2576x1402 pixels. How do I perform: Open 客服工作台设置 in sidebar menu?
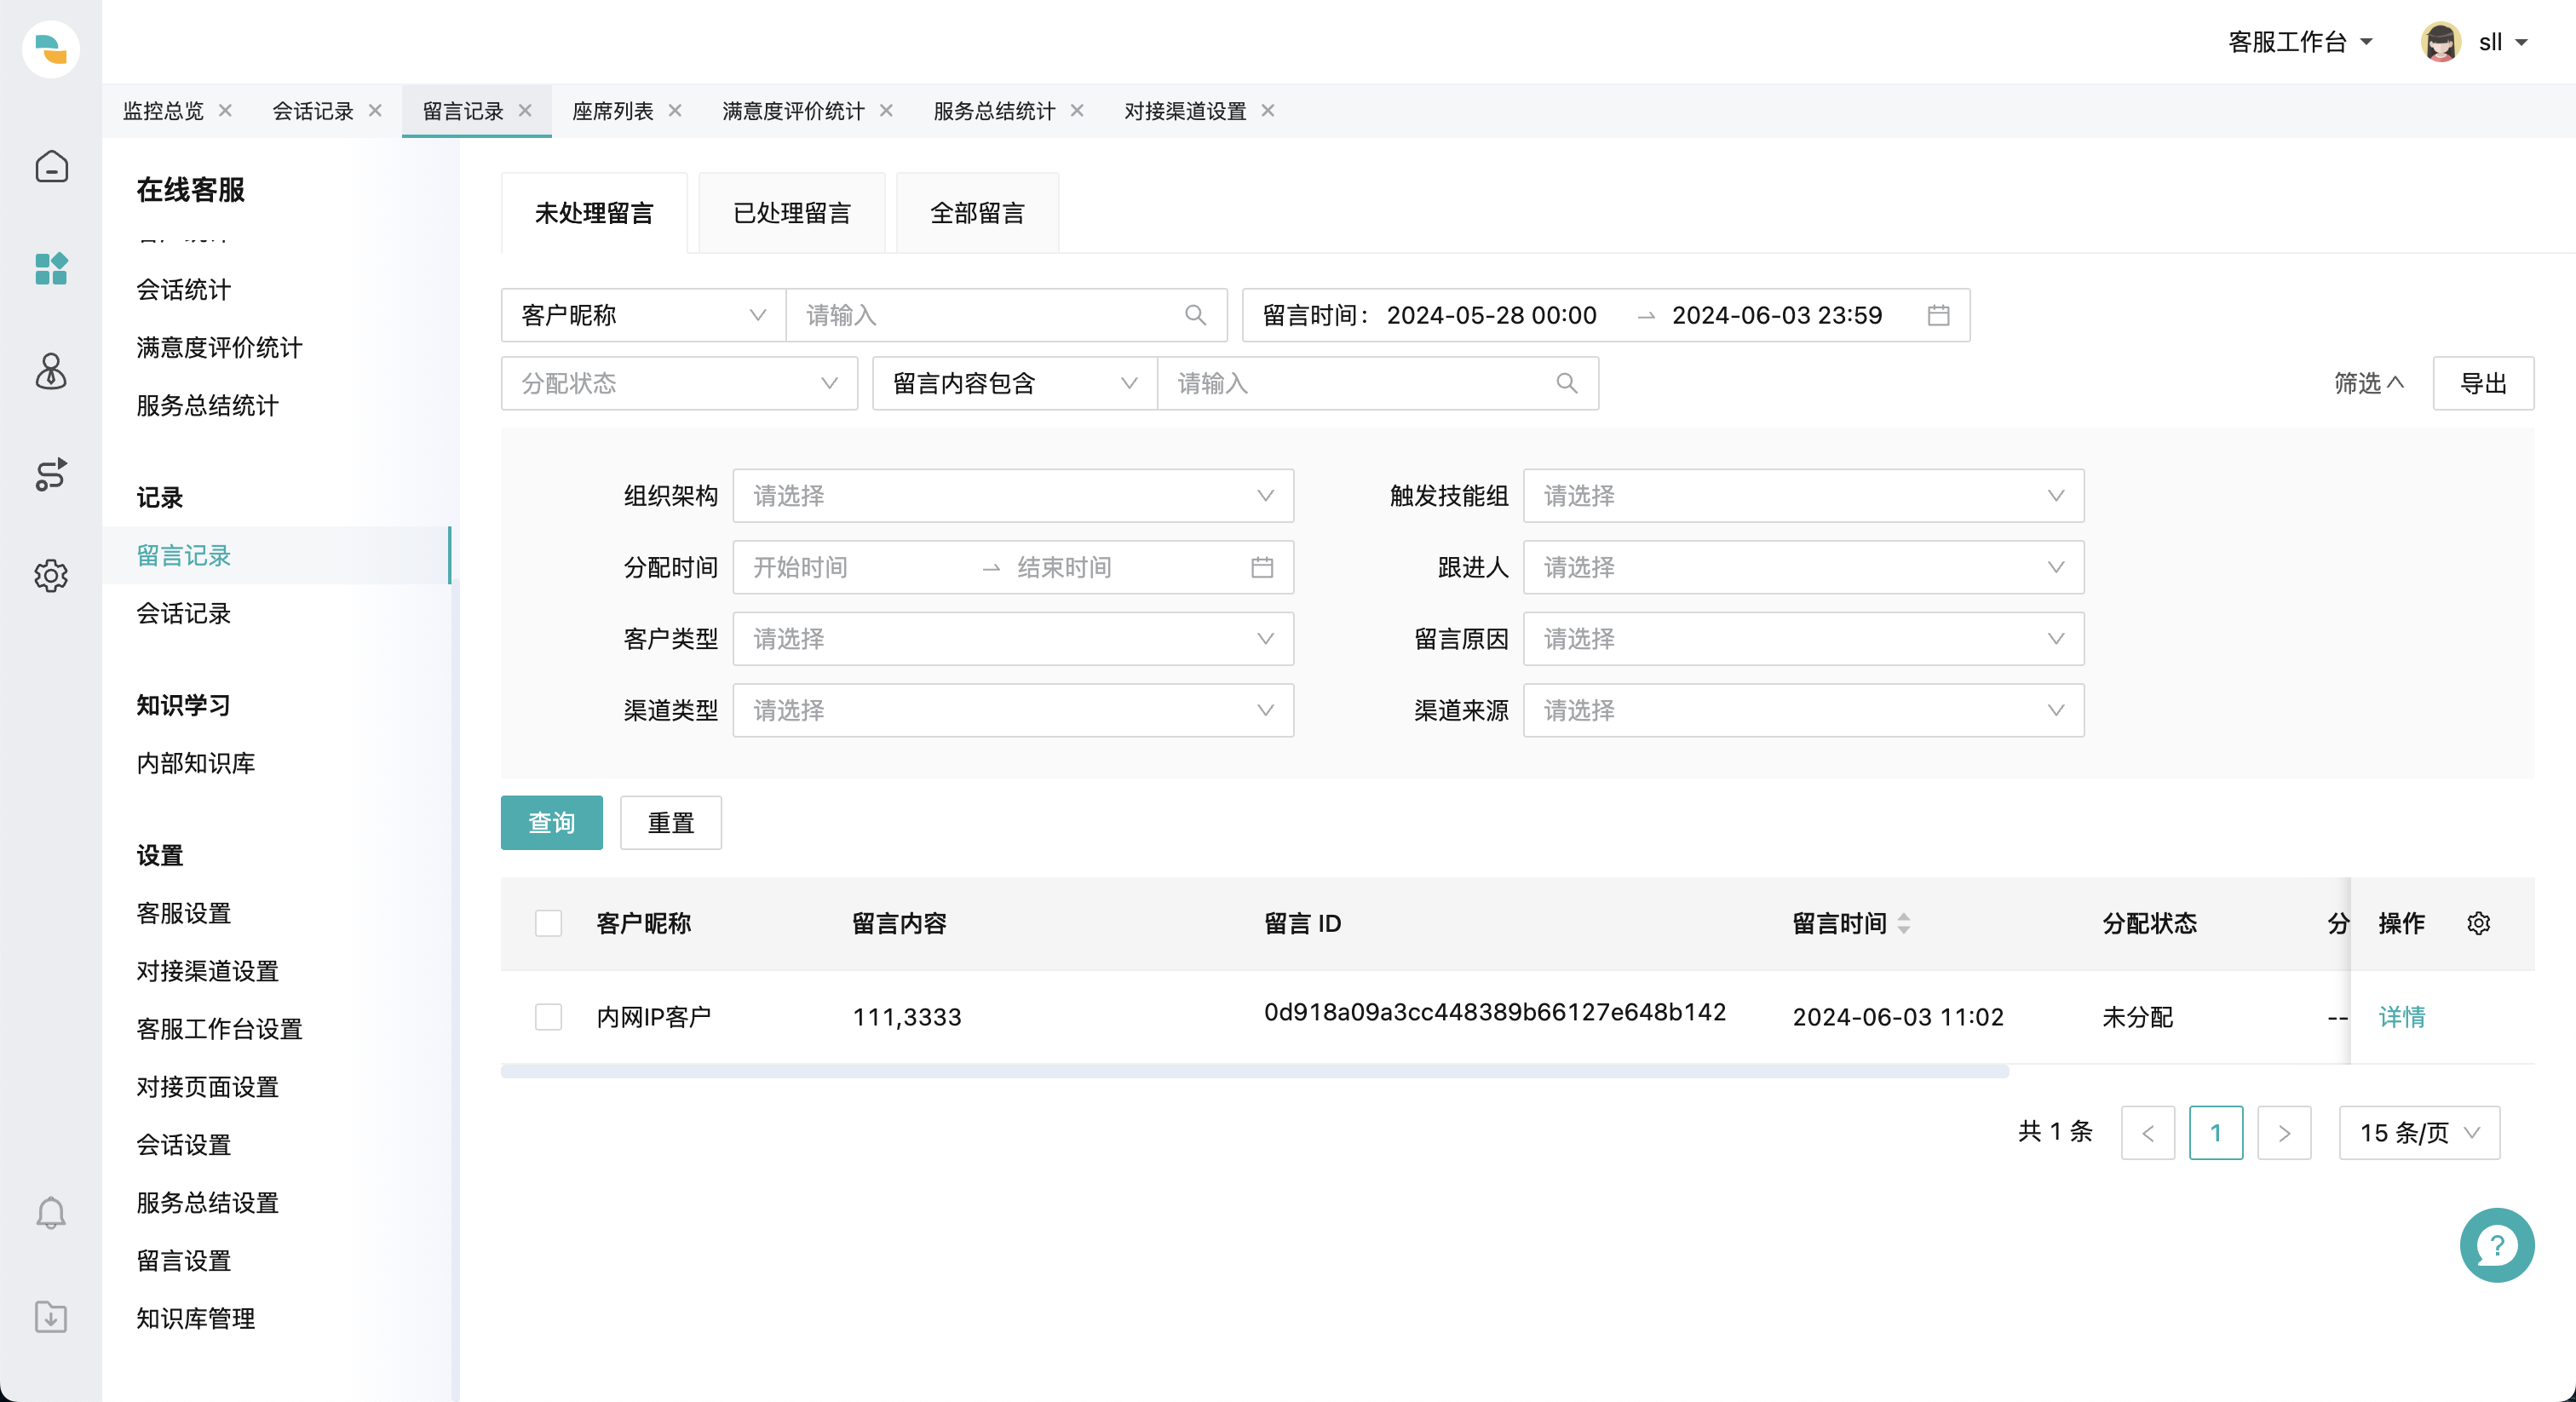coord(219,1029)
